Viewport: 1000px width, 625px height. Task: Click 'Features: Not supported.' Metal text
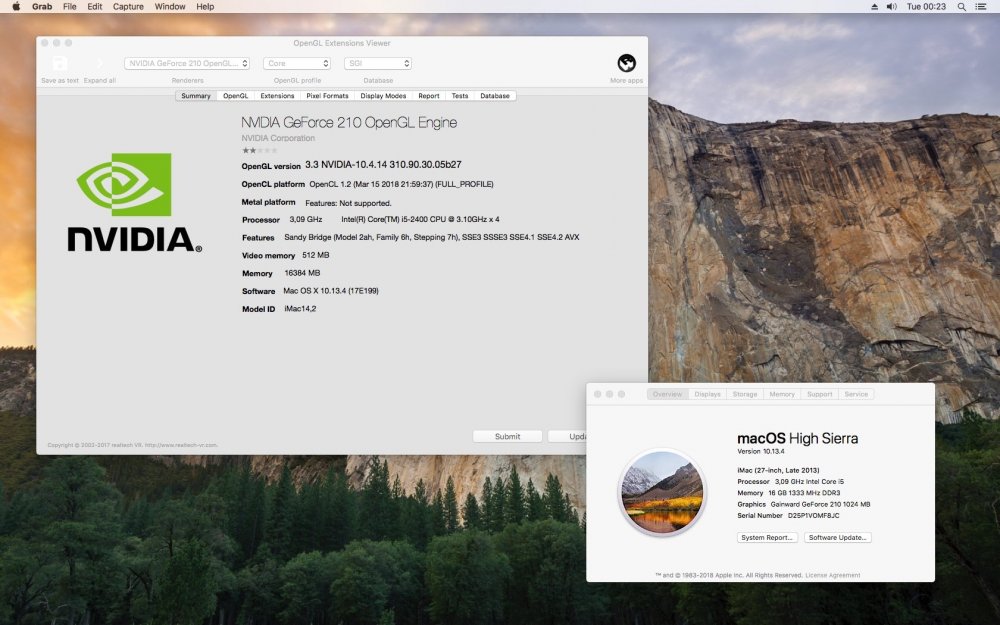pyautogui.click(x=348, y=203)
